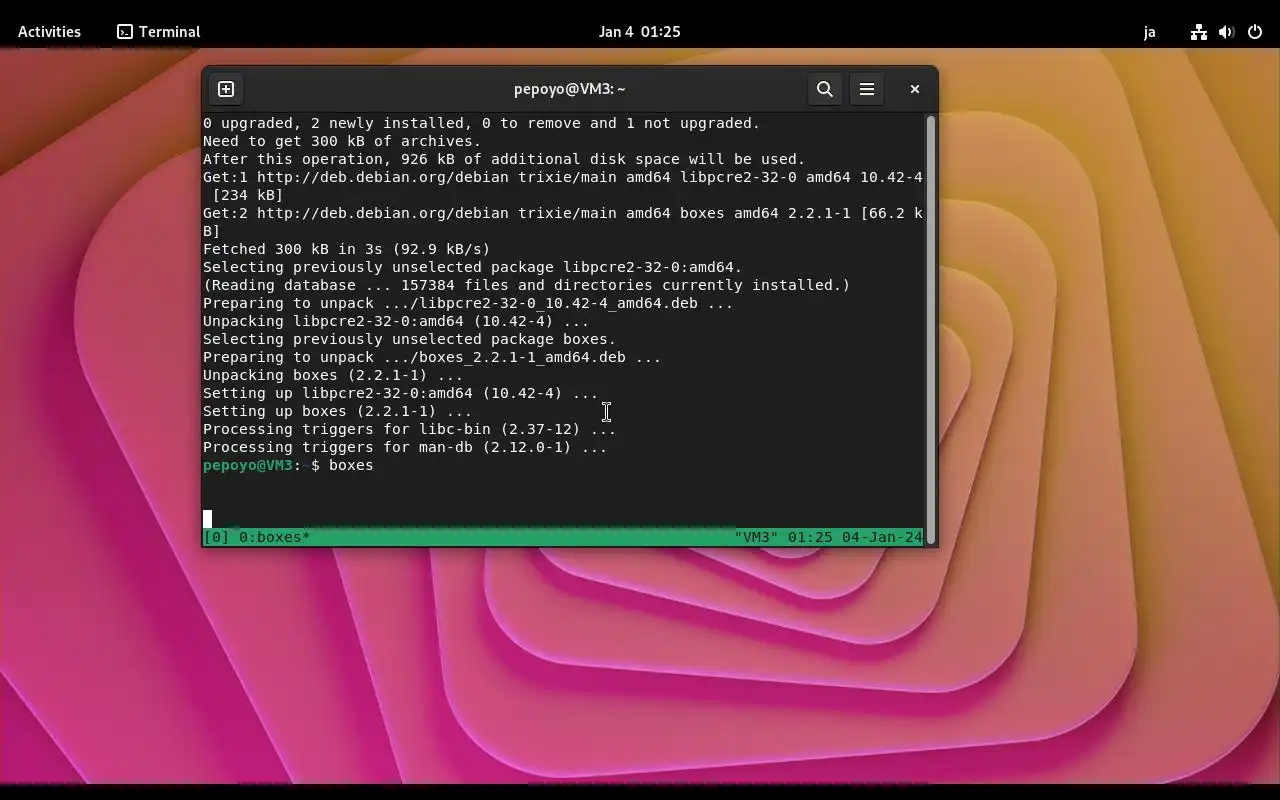Click 04-Jan-24 date in tmux status bar
This screenshot has width=1280, height=800.
(882, 538)
